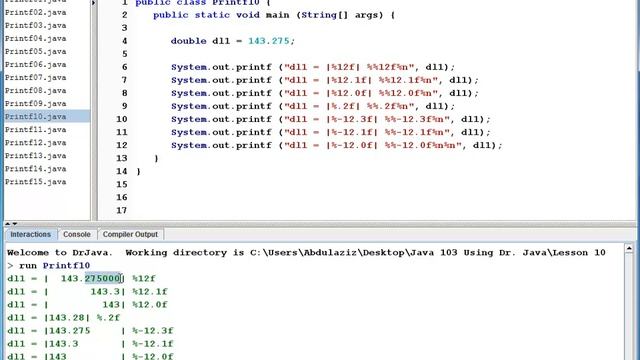This screenshot has height=360, width=640.
Task: Collapse file list with divider arrow
Action: pos(93,3)
